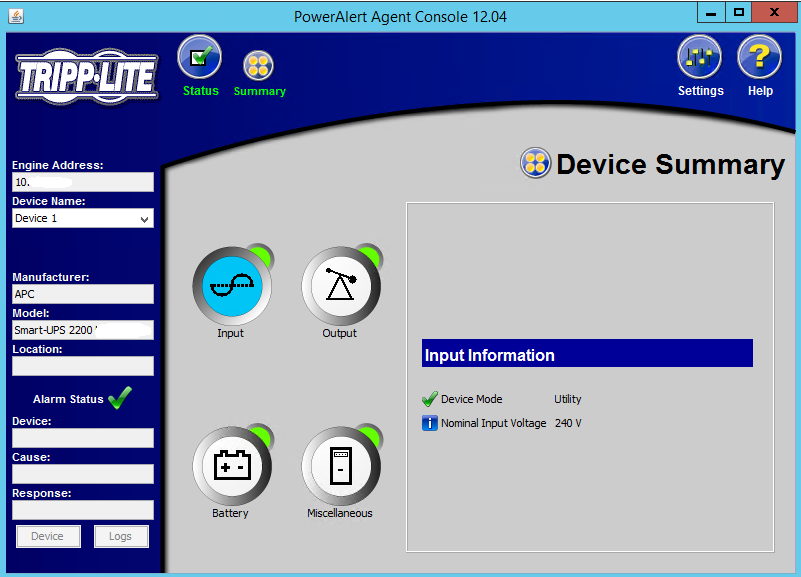Click the Model field
Image resolution: width=801 pixels, height=577 pixels.
click(83, 330)
